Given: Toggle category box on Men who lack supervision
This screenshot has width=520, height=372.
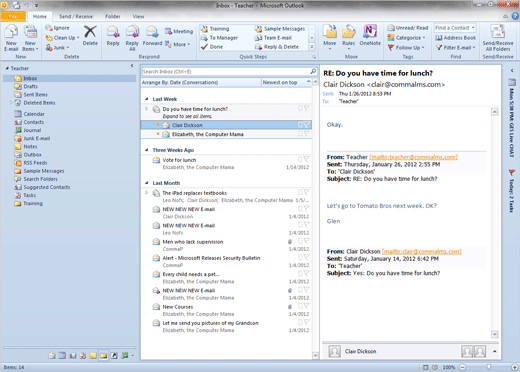Looking at the screenshot, I should (300, 241).
